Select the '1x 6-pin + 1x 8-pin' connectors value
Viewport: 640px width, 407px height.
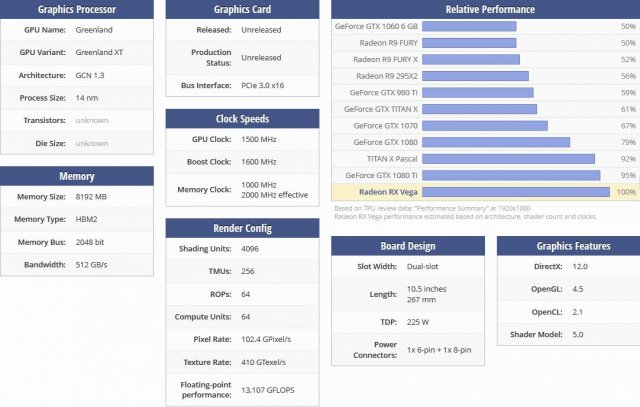pyautogui.click(x=439, y=350)
